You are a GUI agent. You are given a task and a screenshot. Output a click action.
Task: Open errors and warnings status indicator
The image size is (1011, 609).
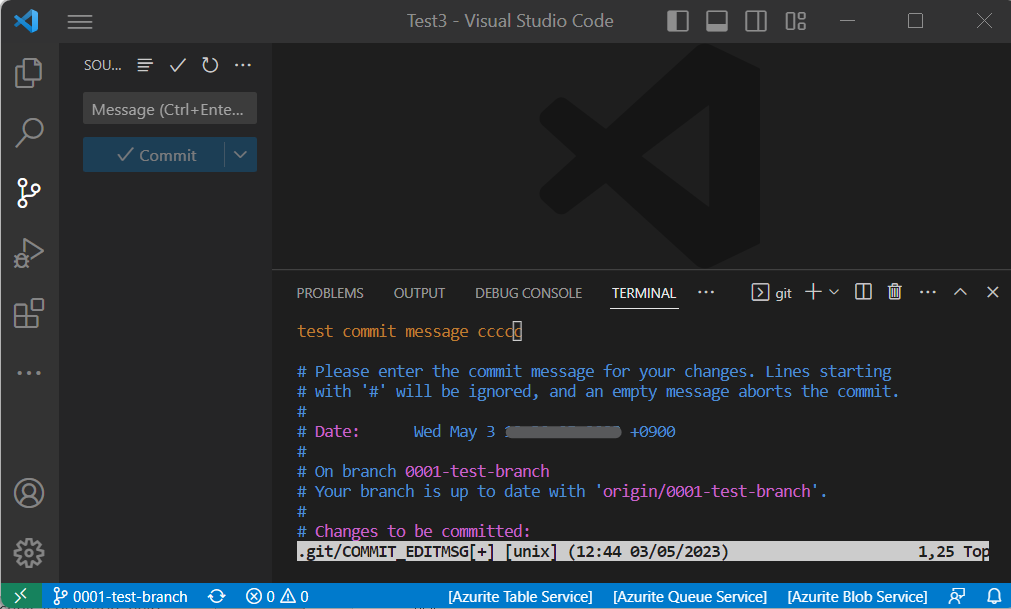(277, 597)
